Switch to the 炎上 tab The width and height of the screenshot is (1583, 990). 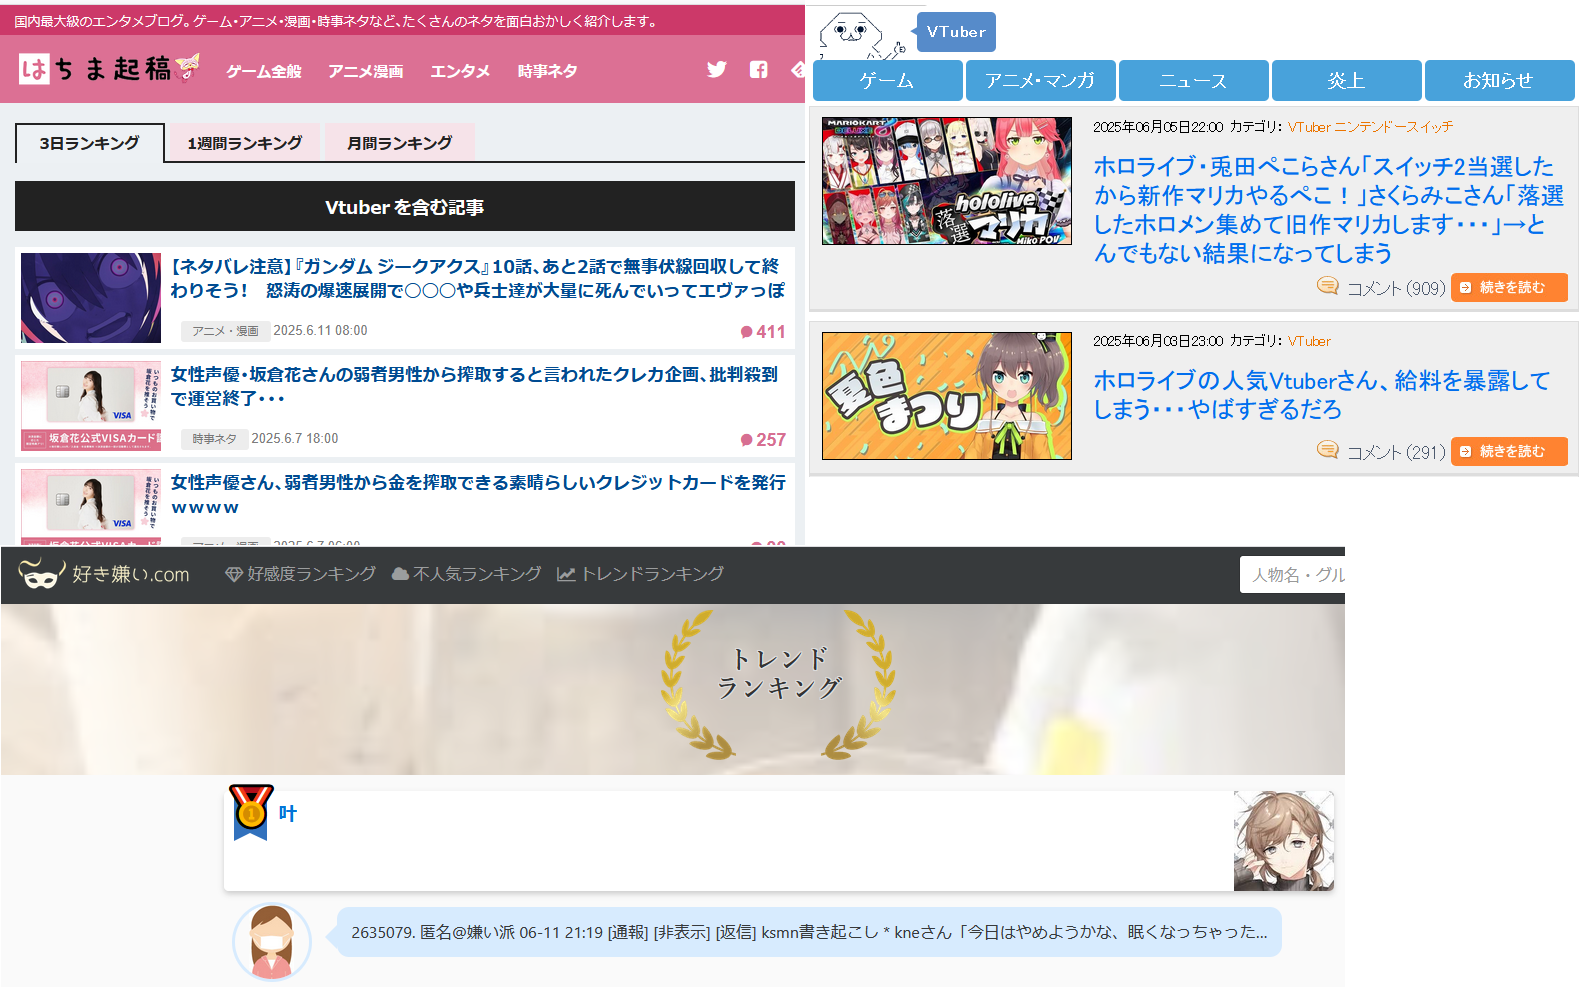click(x=1346, y=80)
